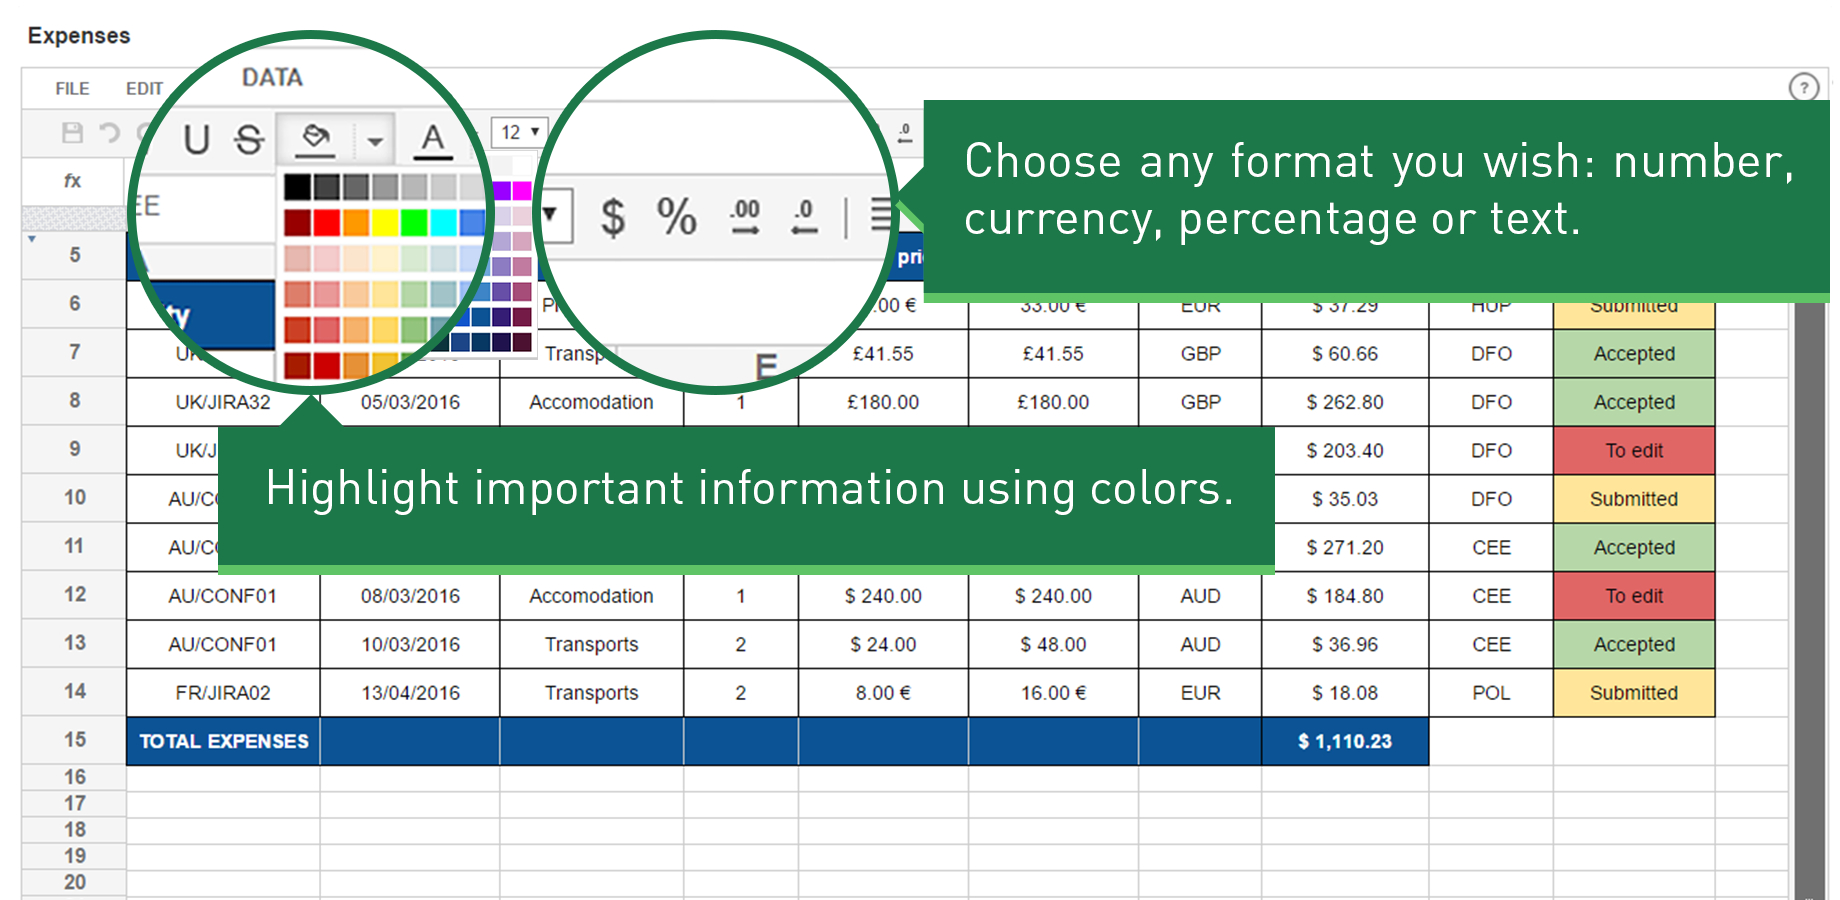Select row header 12
The height and width of the screenshot is (900, 1840).
click(74, 595)
